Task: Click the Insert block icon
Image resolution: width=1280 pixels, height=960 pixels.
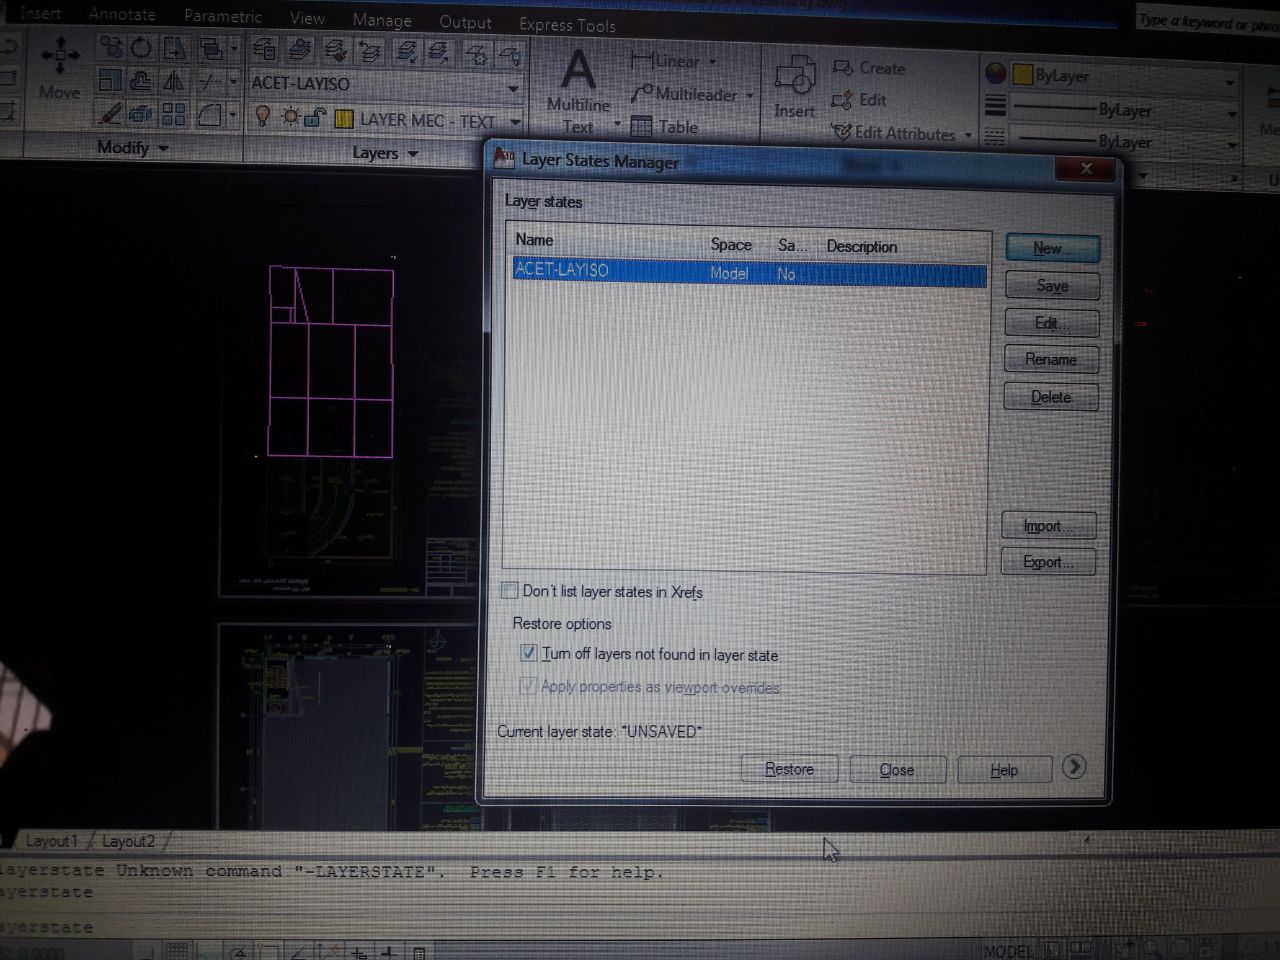Action: point(795,85)
